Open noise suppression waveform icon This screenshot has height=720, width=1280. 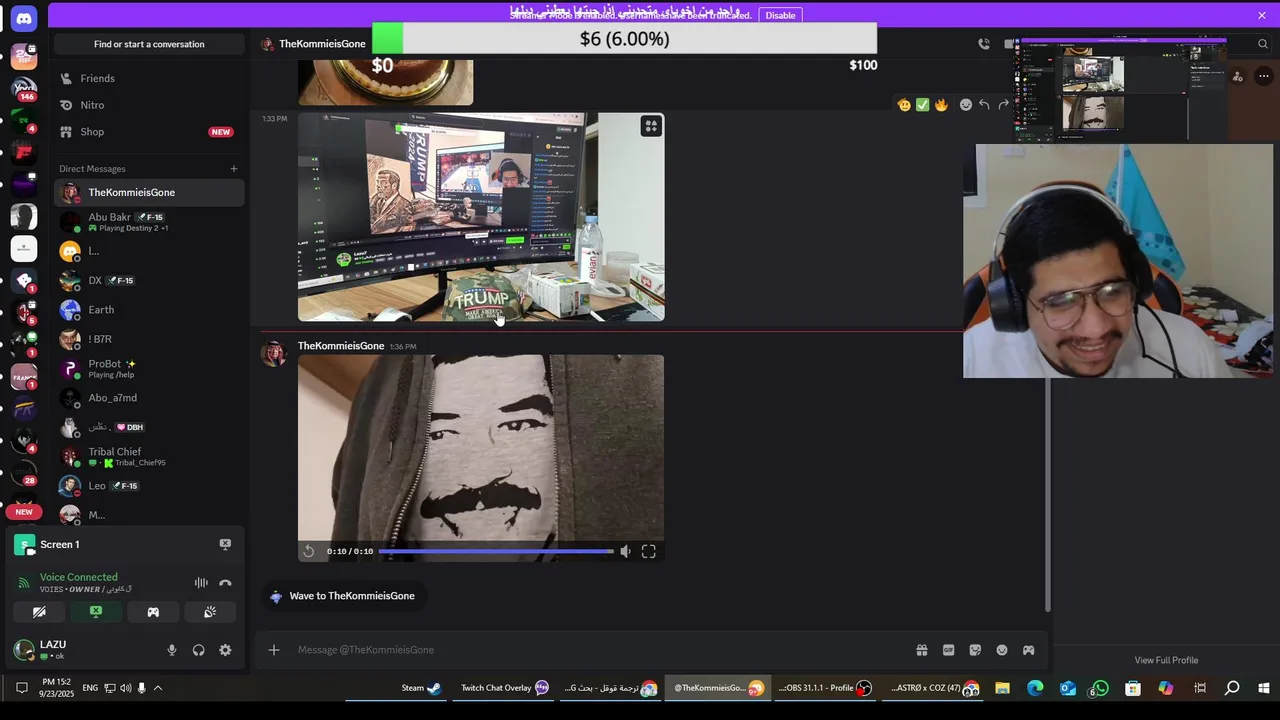(201, 583)
